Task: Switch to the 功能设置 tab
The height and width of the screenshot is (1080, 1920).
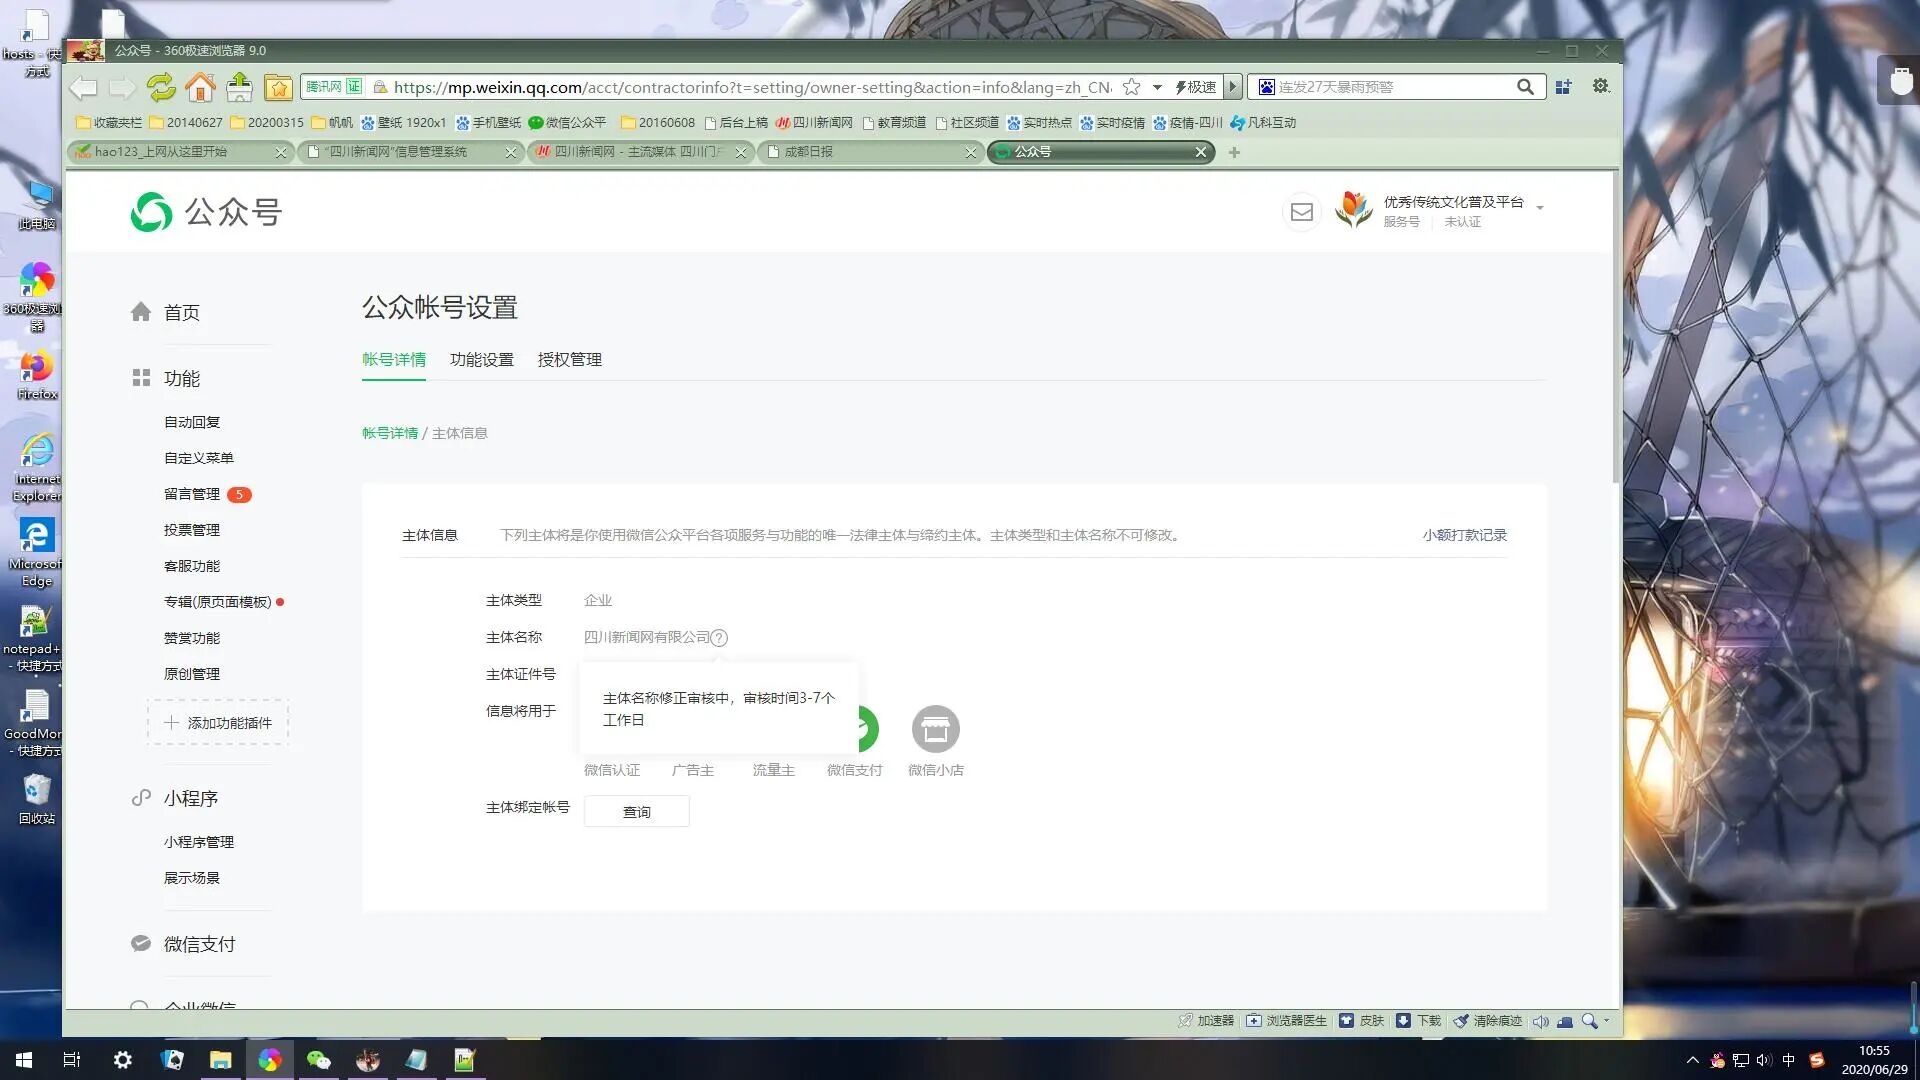Action: pos(481,360)
